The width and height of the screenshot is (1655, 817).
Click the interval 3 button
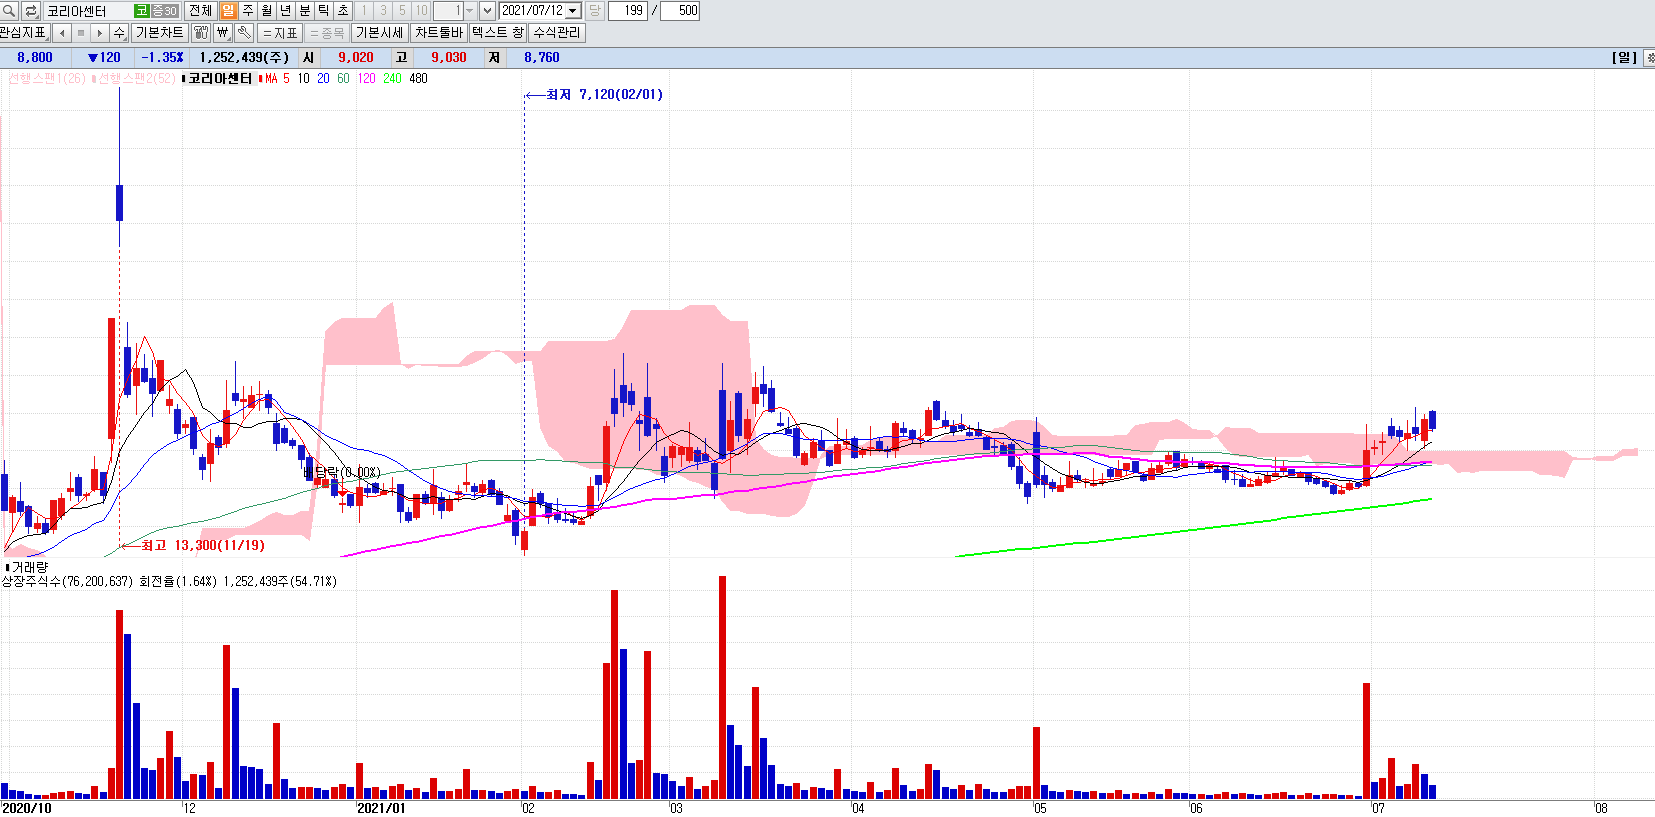pos(383,11)
